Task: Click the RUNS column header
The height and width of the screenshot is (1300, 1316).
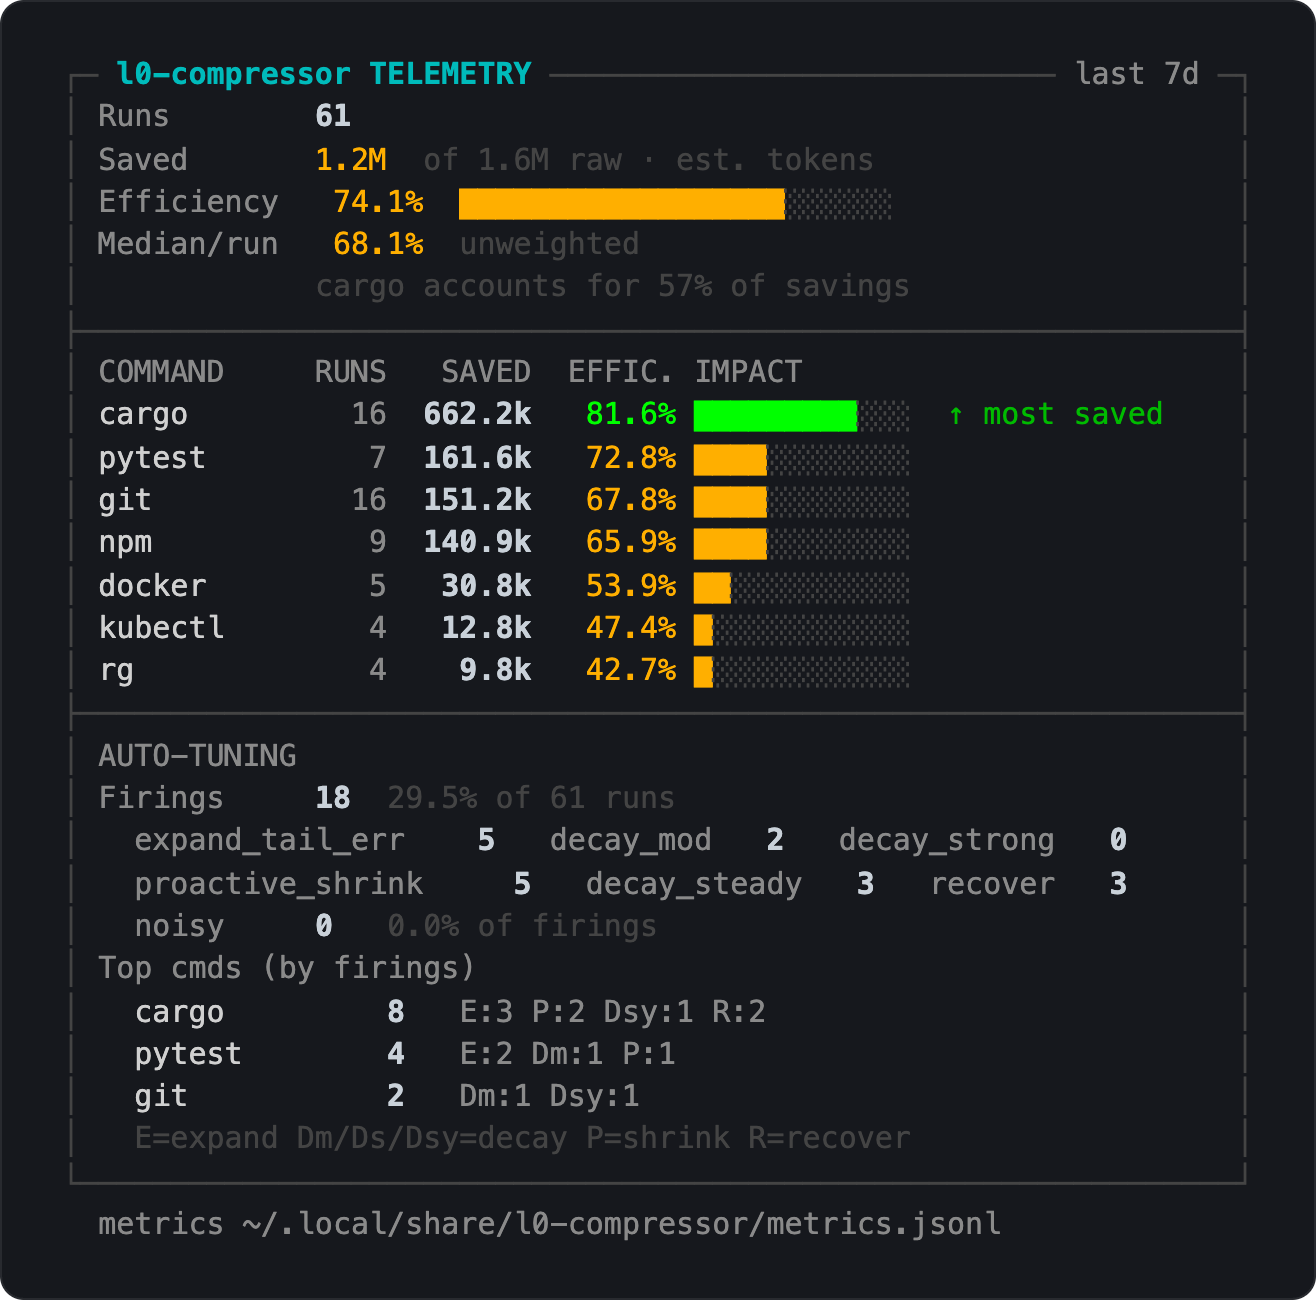Action: 351,372
